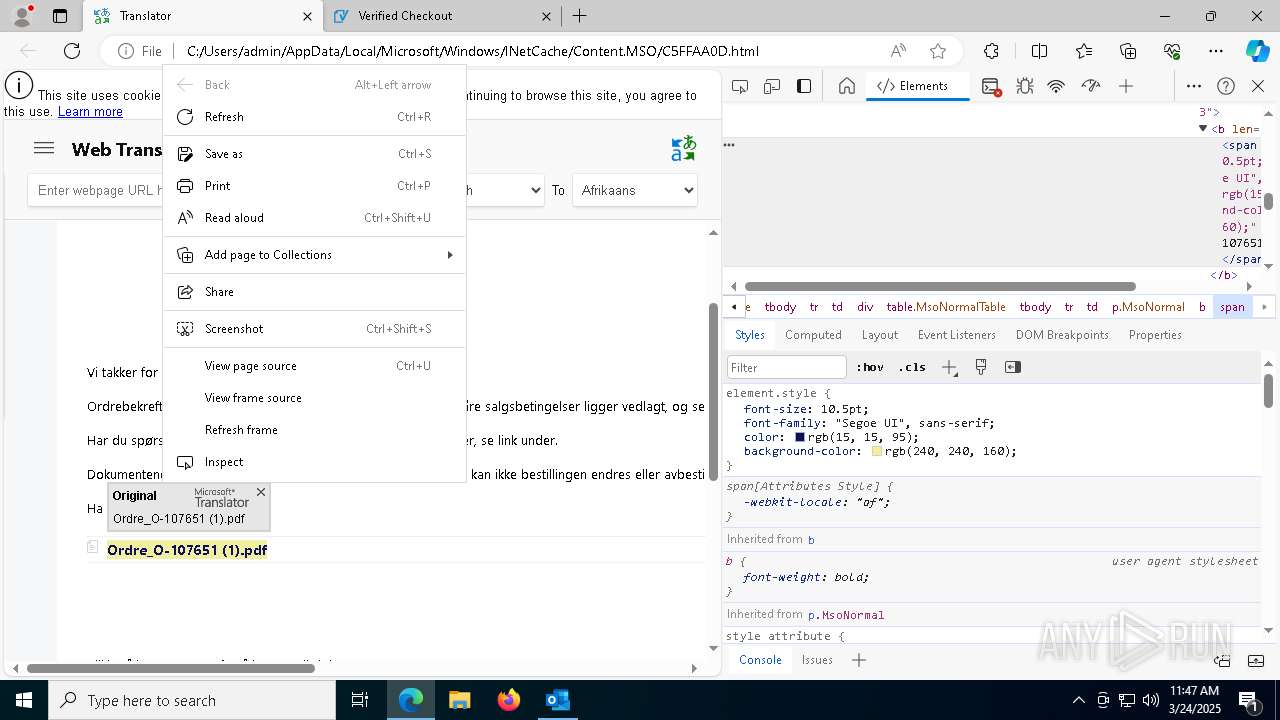Choose Inspect from the context menu

314,462
